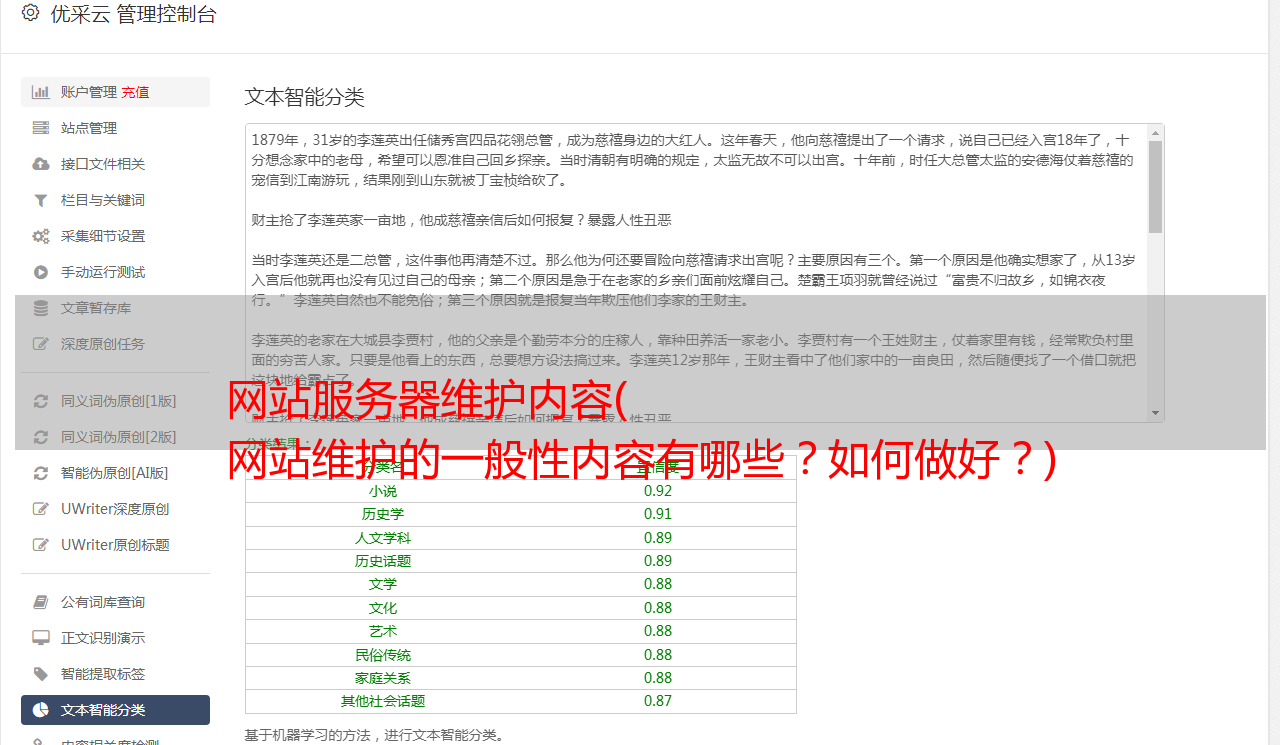
Task: Click the 文化 category cell
Action: click(x=383, y=608)
